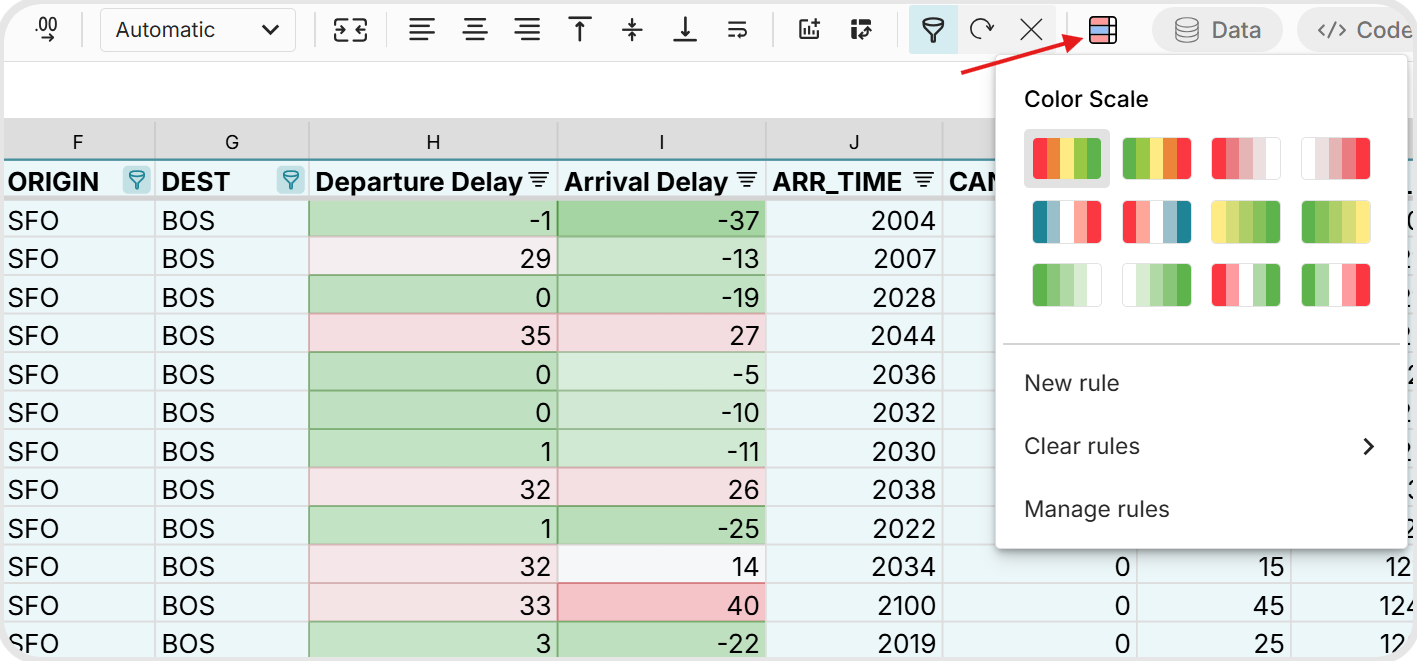Switch to the Data tab
The height and width of the screenshot is (661, 1417).
(x=1217, y=29)
